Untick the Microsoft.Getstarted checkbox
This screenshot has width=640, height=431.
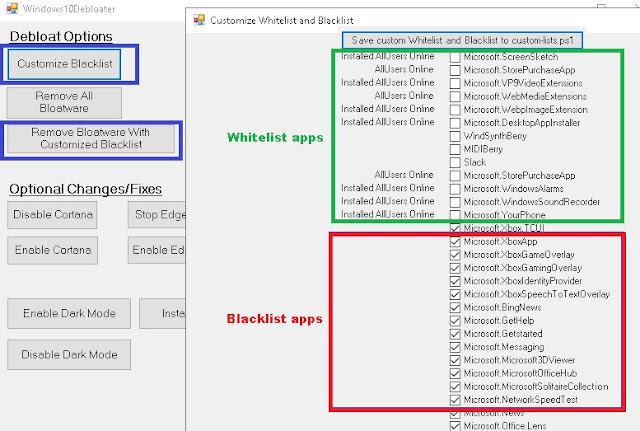click(455, 334)
